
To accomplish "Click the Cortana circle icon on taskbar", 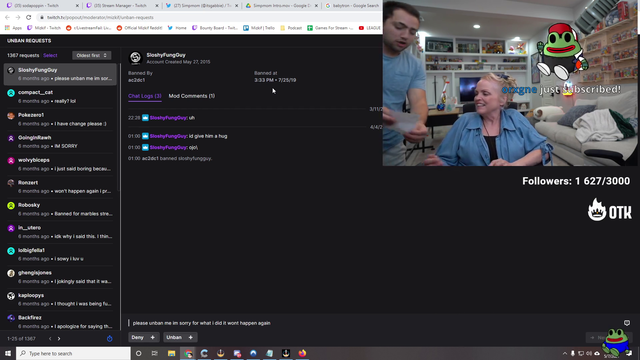I will 139,353.
